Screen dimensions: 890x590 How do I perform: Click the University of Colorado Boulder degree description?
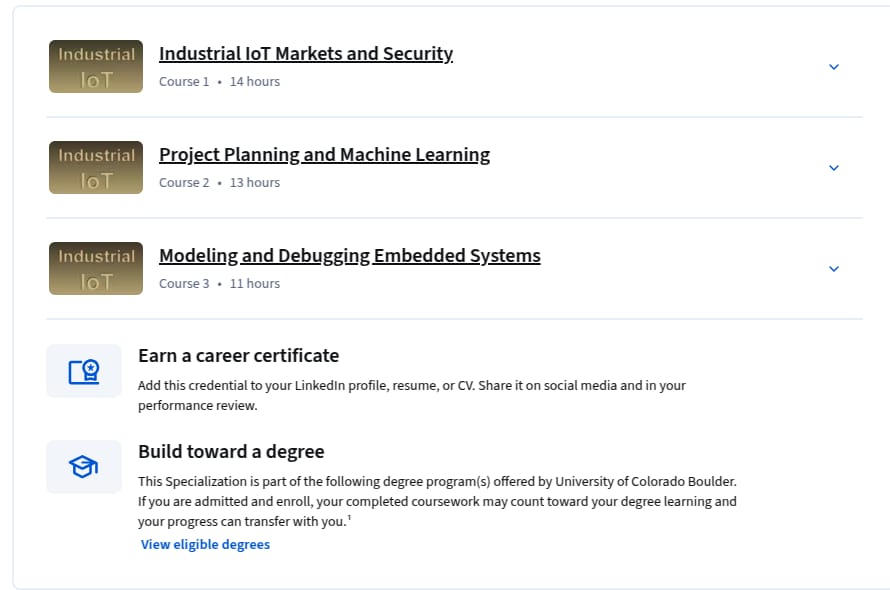437,501
